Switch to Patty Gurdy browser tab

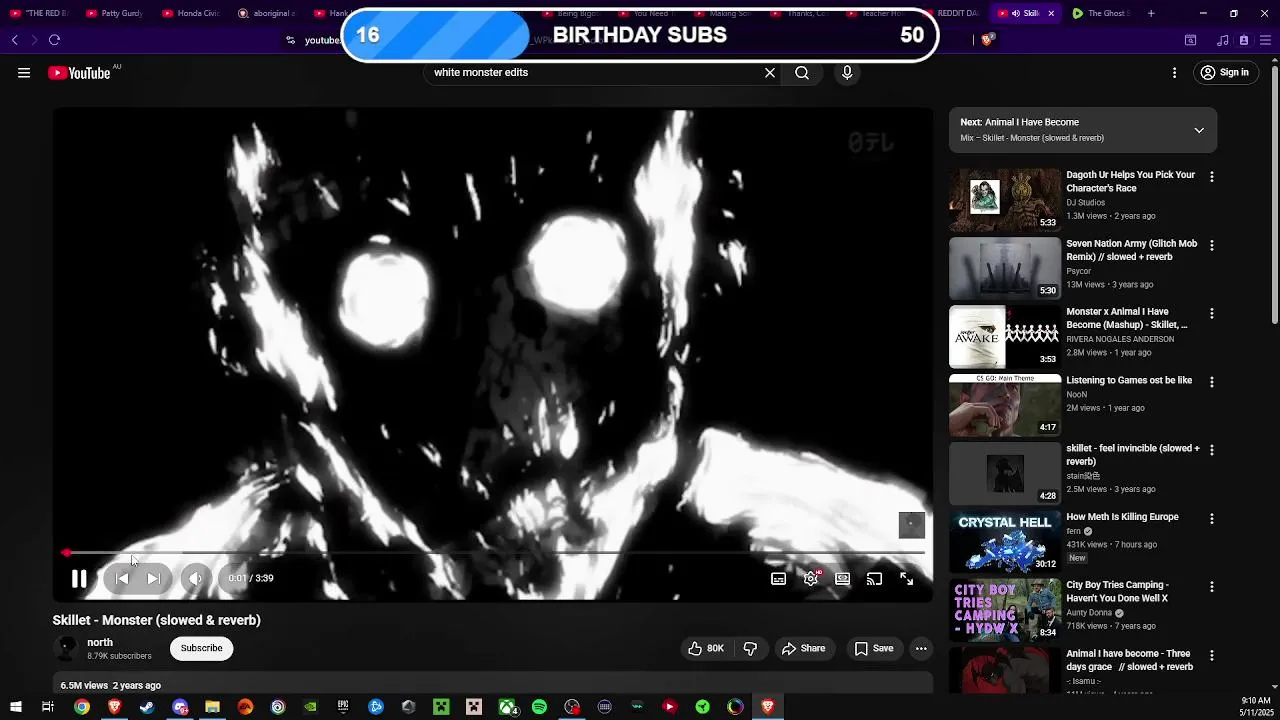113,13
